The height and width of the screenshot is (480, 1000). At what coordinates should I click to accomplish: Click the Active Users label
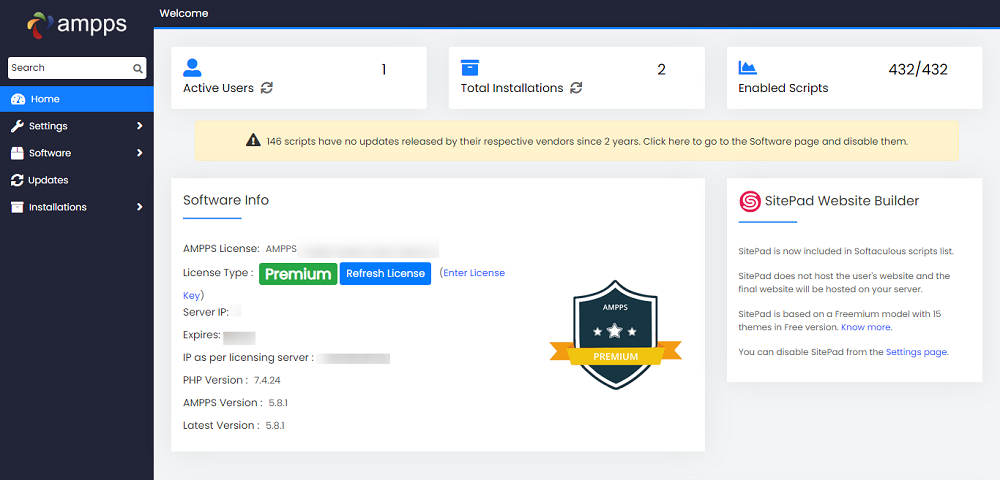(218, 88)
